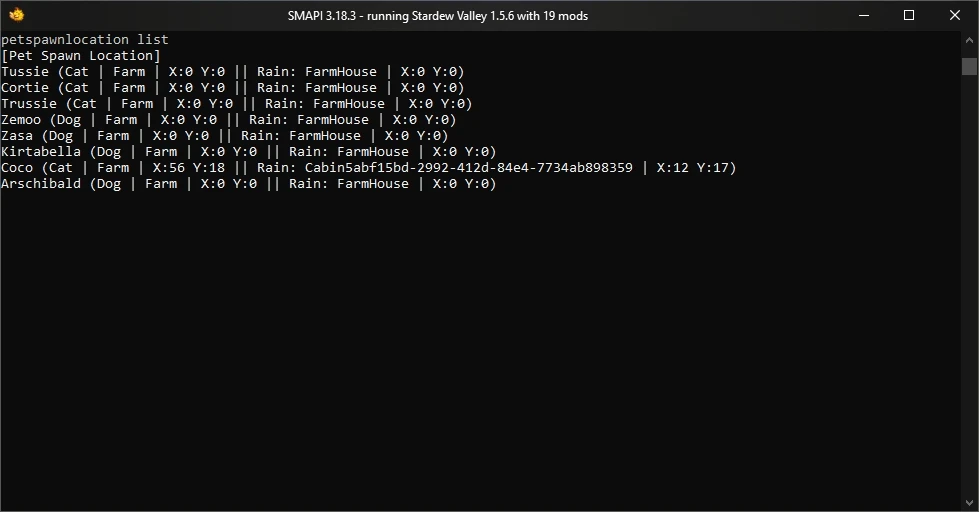979x512 pixels.
Task: Click the Trussie cat entry line
Action: 237,104
